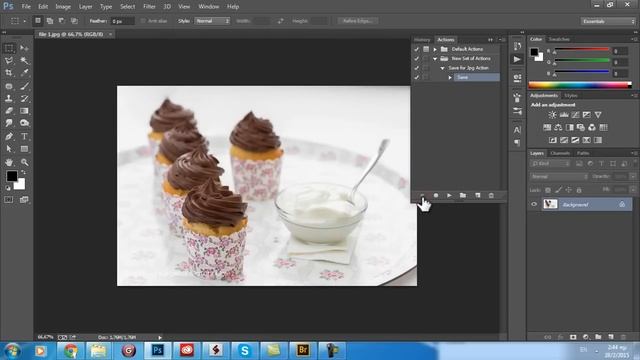
Task: Add a Vibrance adjustment
Action: [x=598, y=115]
